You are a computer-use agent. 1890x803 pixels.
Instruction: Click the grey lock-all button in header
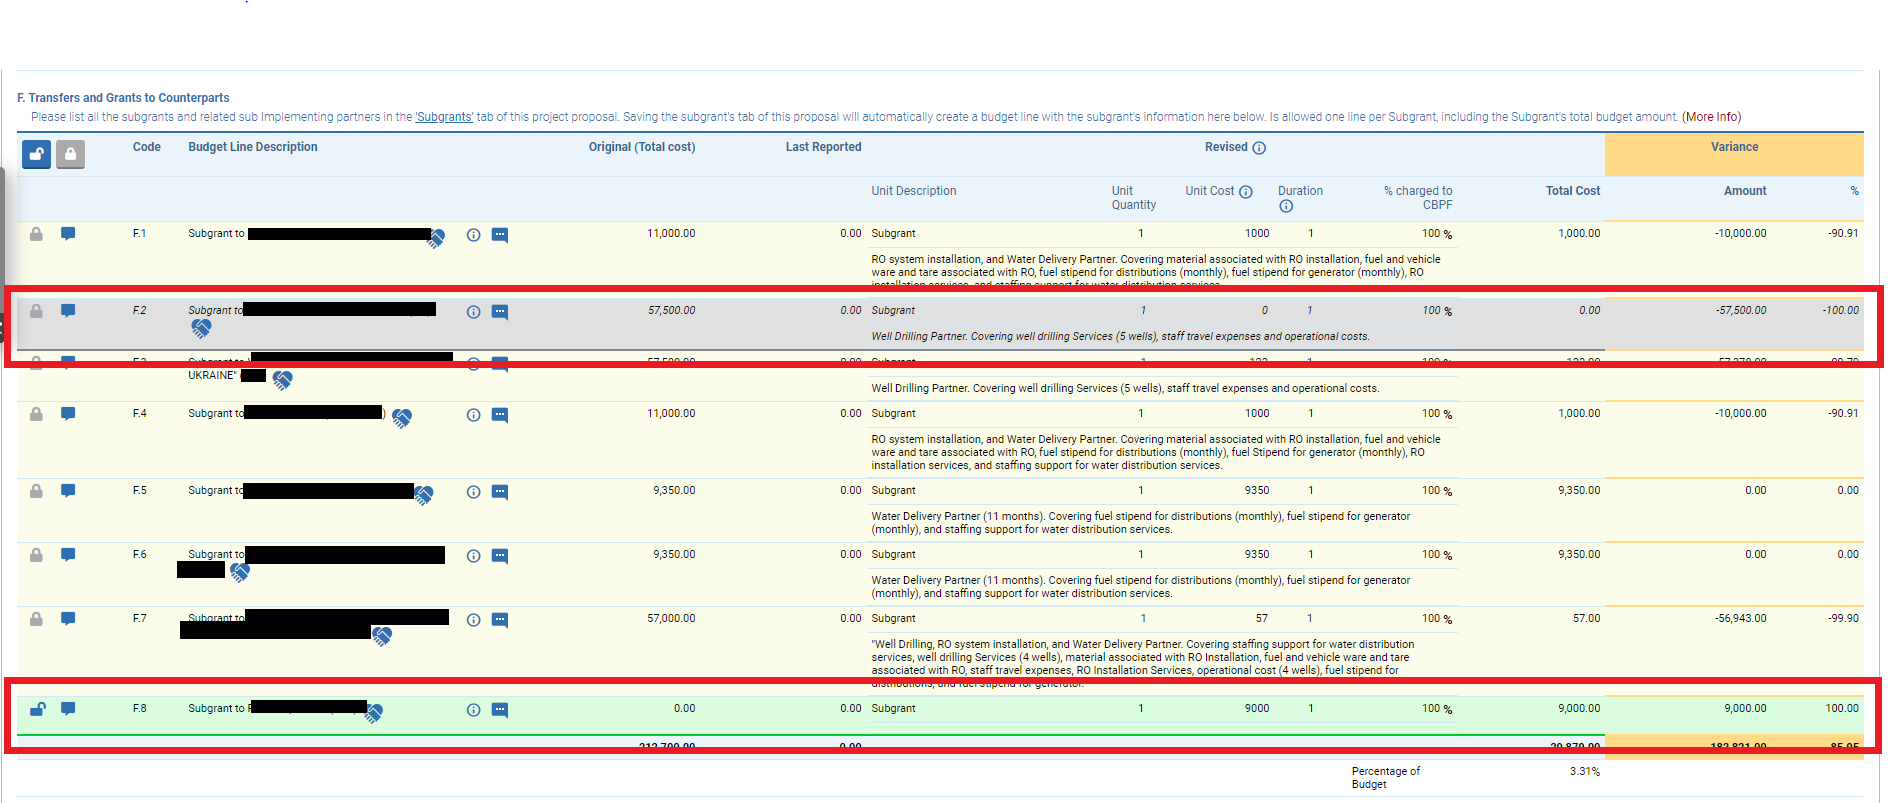click(x=70, y=154)
